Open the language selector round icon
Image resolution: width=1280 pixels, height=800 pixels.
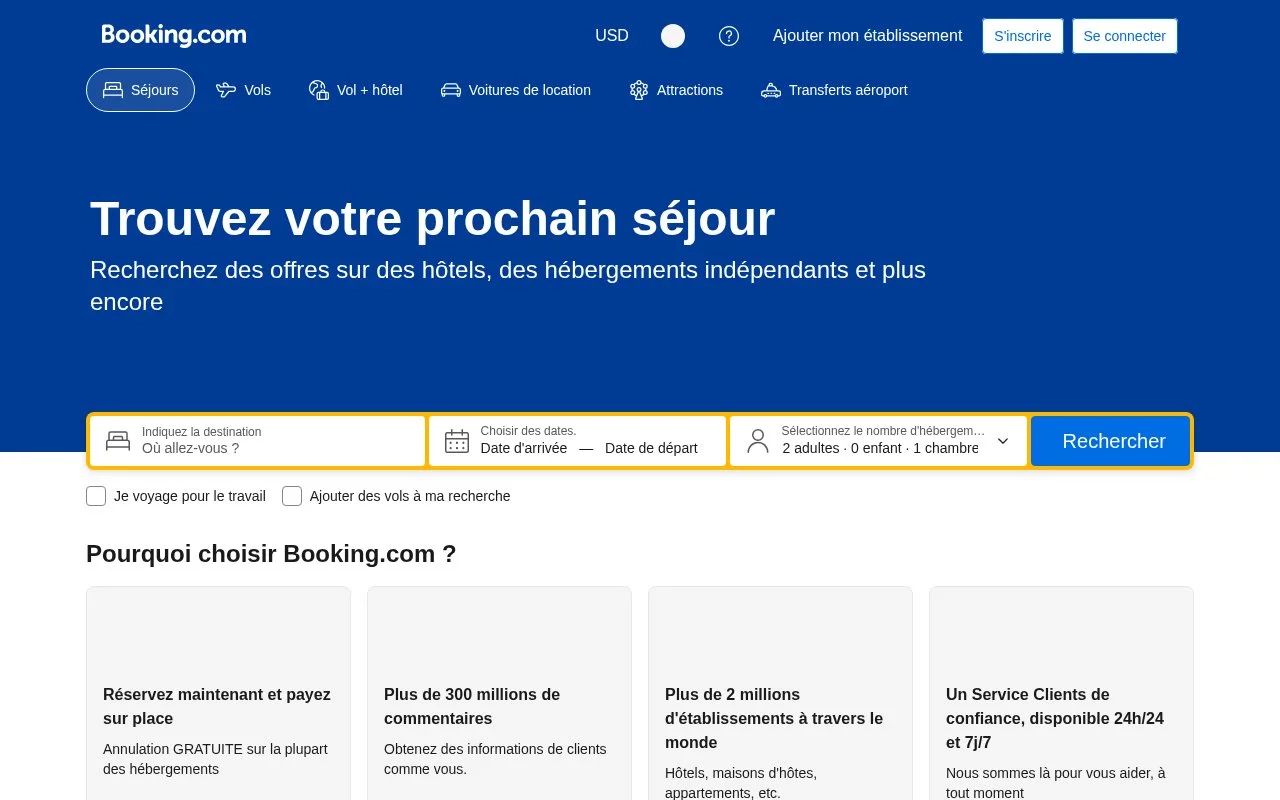click(x=673, y=36)
